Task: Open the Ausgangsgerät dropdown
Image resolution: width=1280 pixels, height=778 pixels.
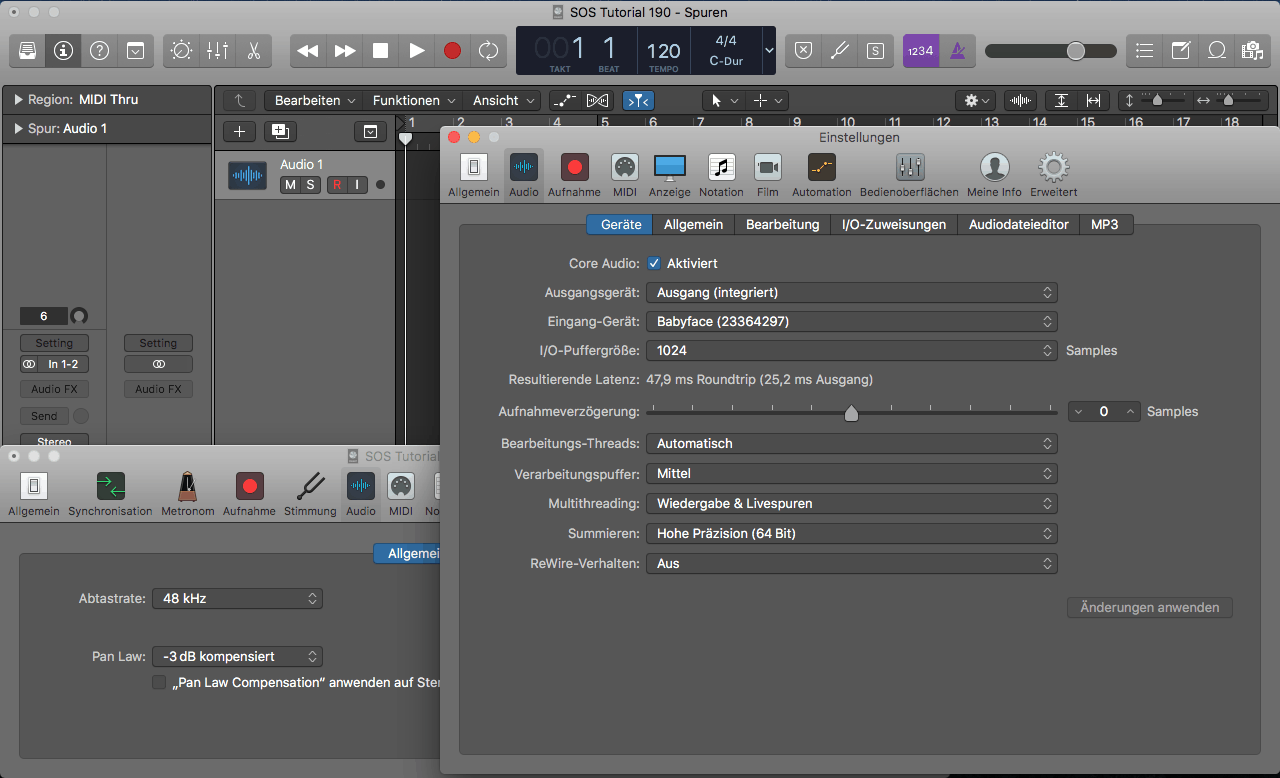Action: click(x=851, y=293)
